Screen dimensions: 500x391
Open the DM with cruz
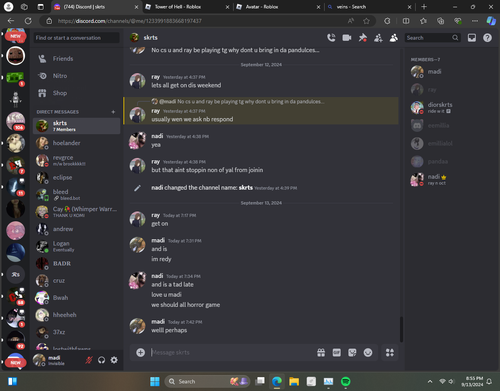(77, 281)
